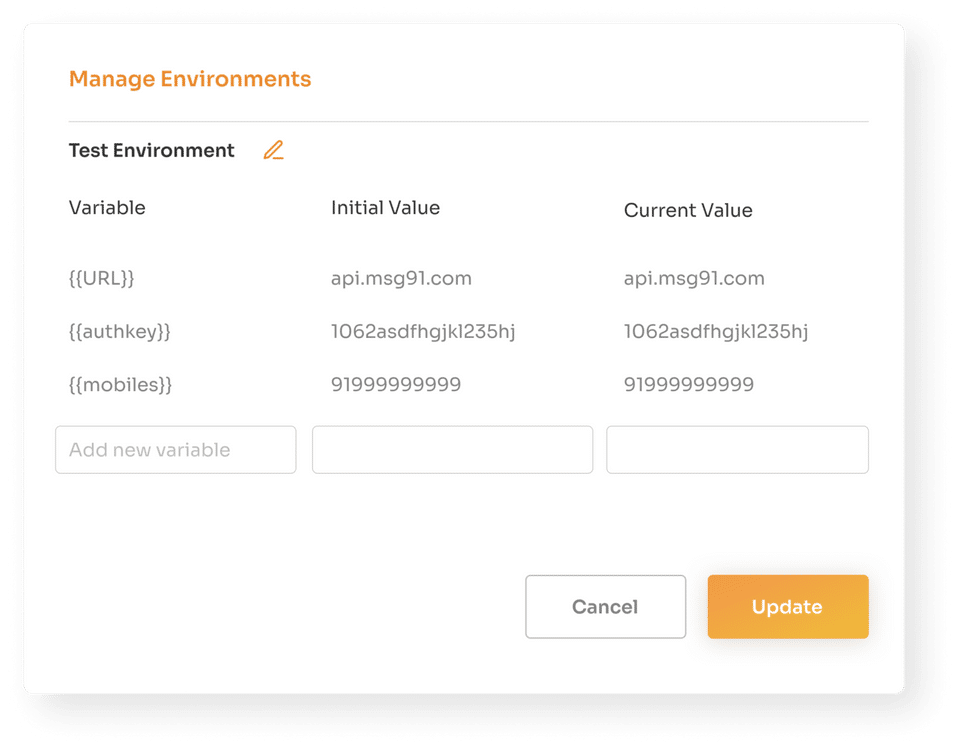
Task: Click the Test Environment name
Action: [x=151, y=151]
